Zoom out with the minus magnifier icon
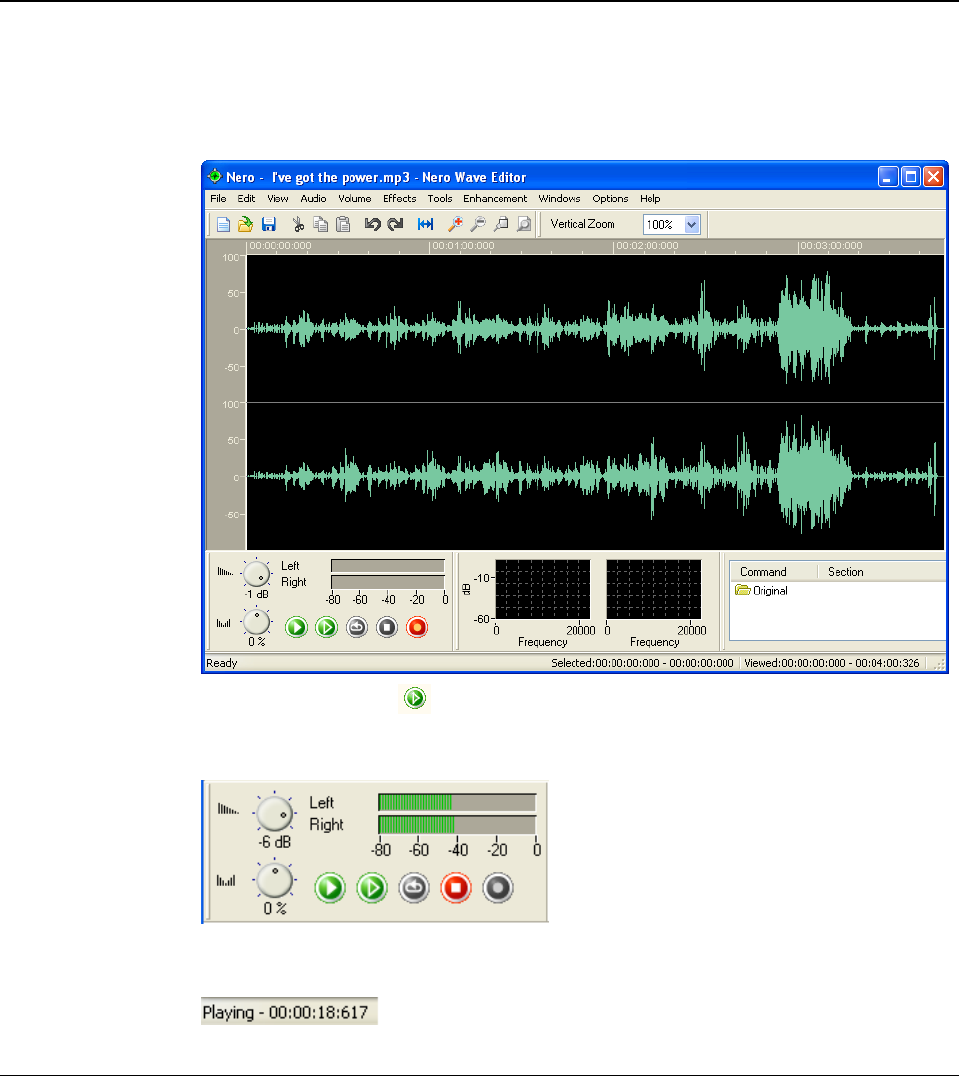Image resolution: width=959 pixels, height=1076 pixels. point(478,224)
